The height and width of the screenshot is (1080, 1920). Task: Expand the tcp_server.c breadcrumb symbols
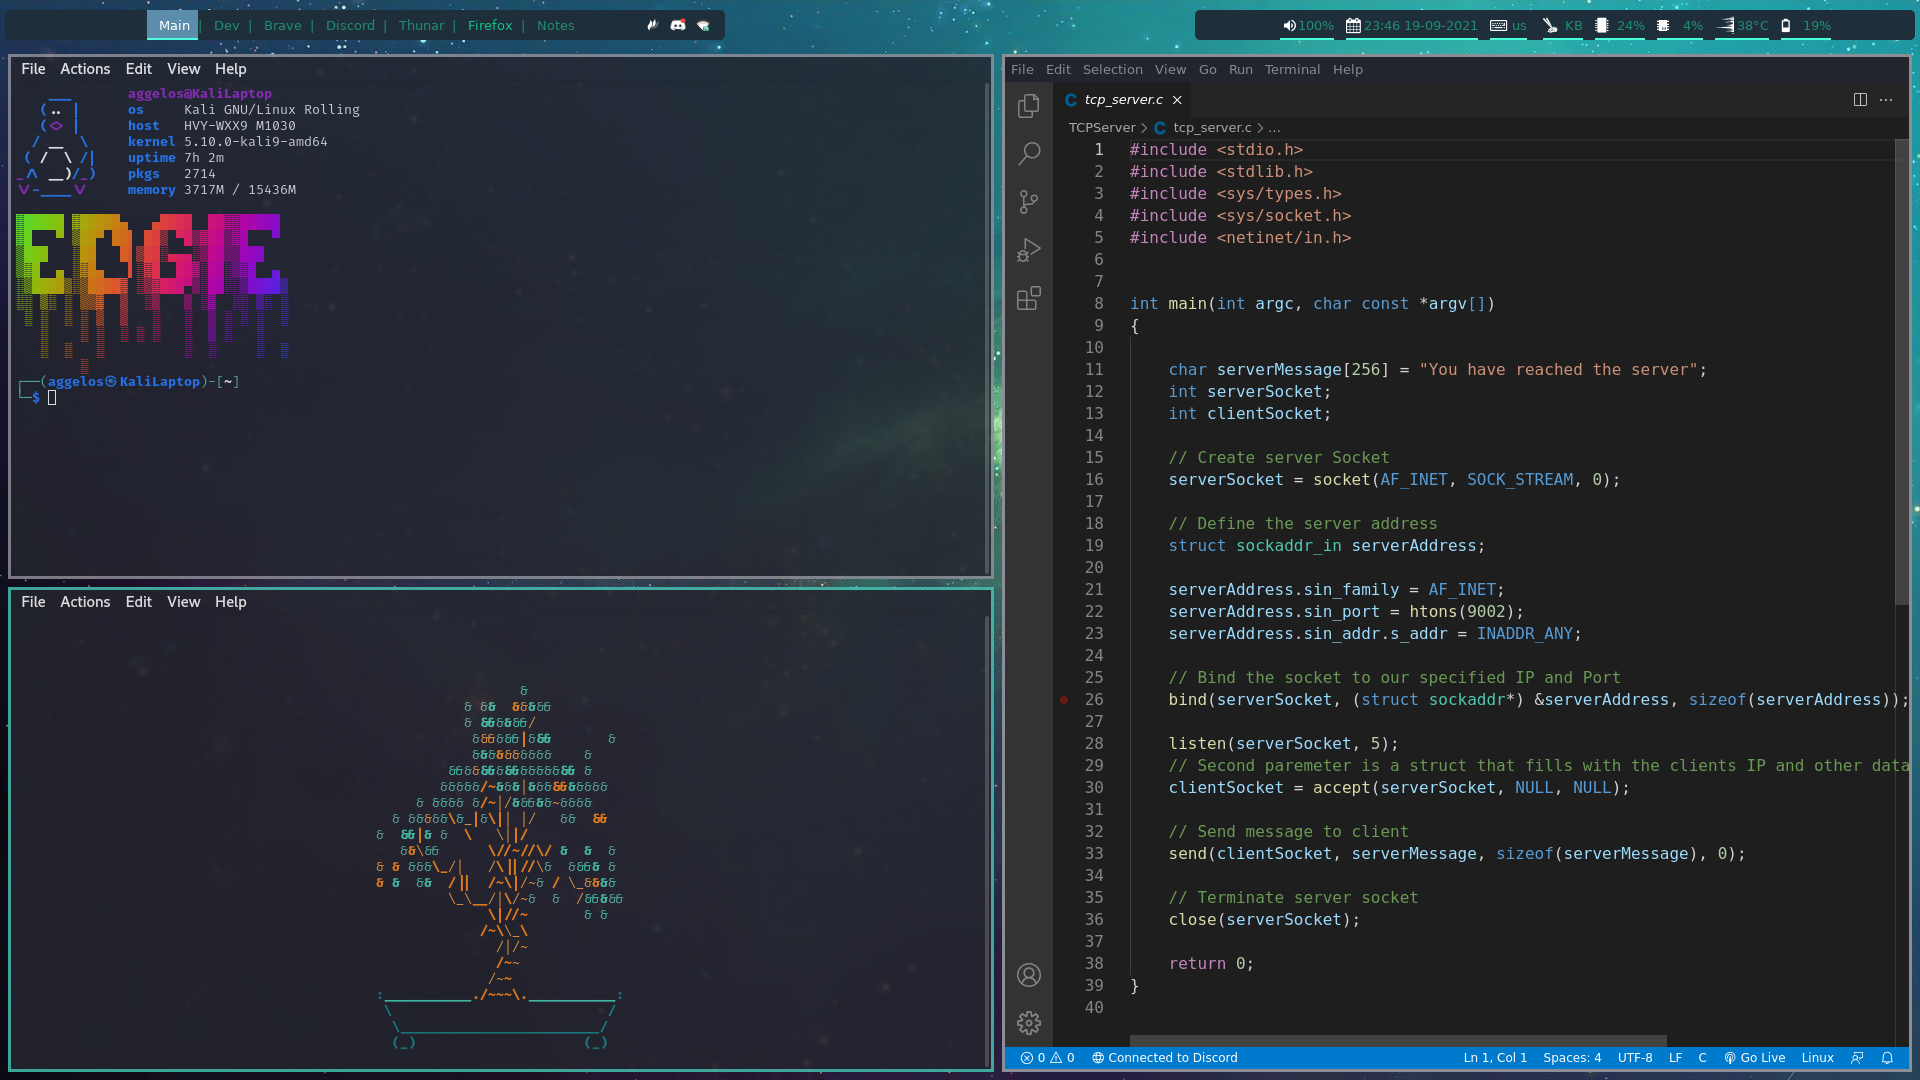1275,128
